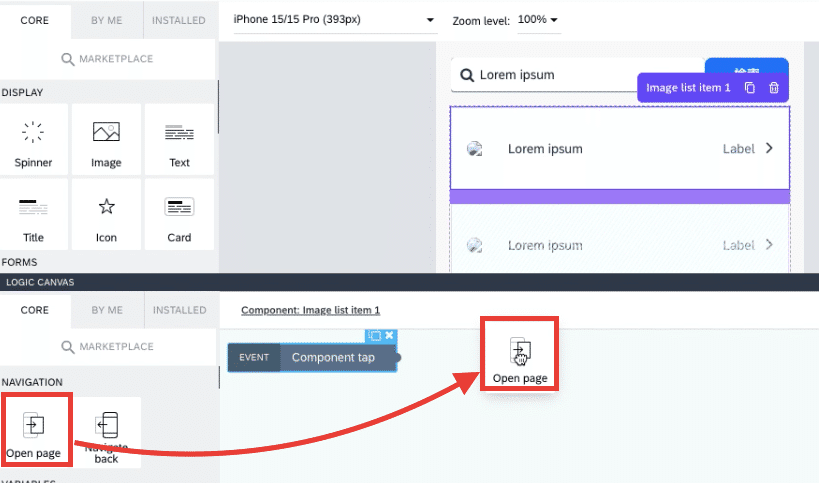Click chevron arrow on first list item
Viewport: 819px width, 483px height.
point(769,148)
